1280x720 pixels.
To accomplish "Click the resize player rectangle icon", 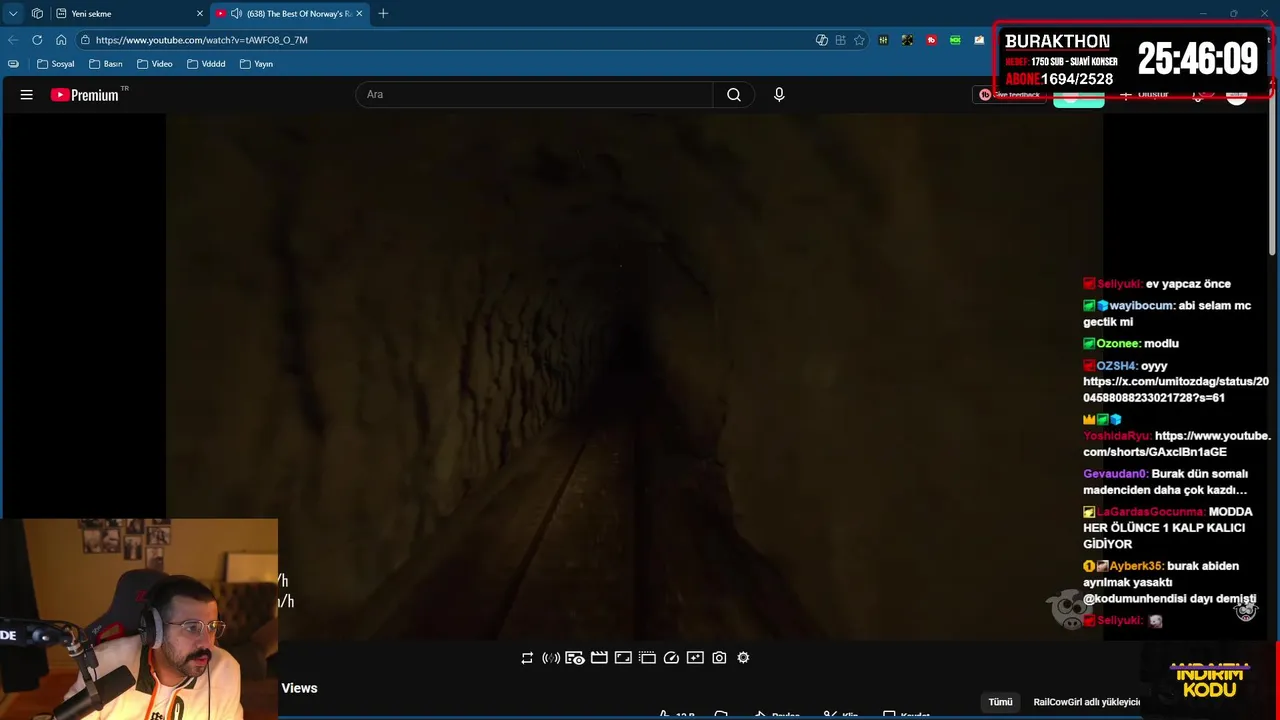I will 623,658.
